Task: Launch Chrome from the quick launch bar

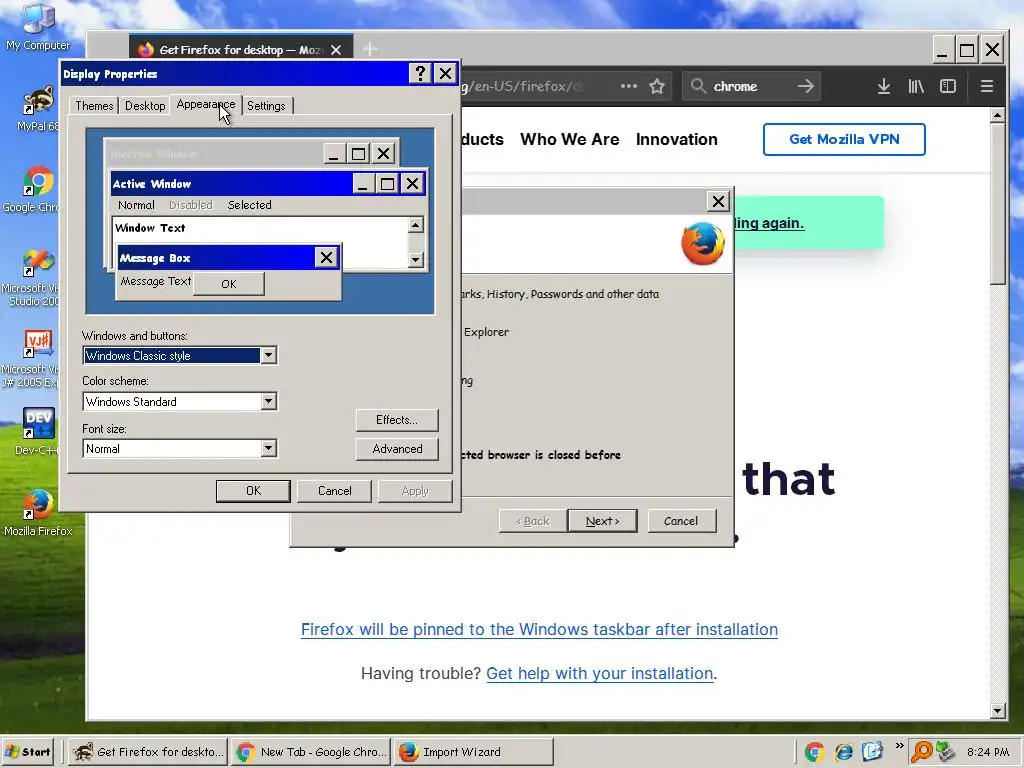Action: (814, 752)
